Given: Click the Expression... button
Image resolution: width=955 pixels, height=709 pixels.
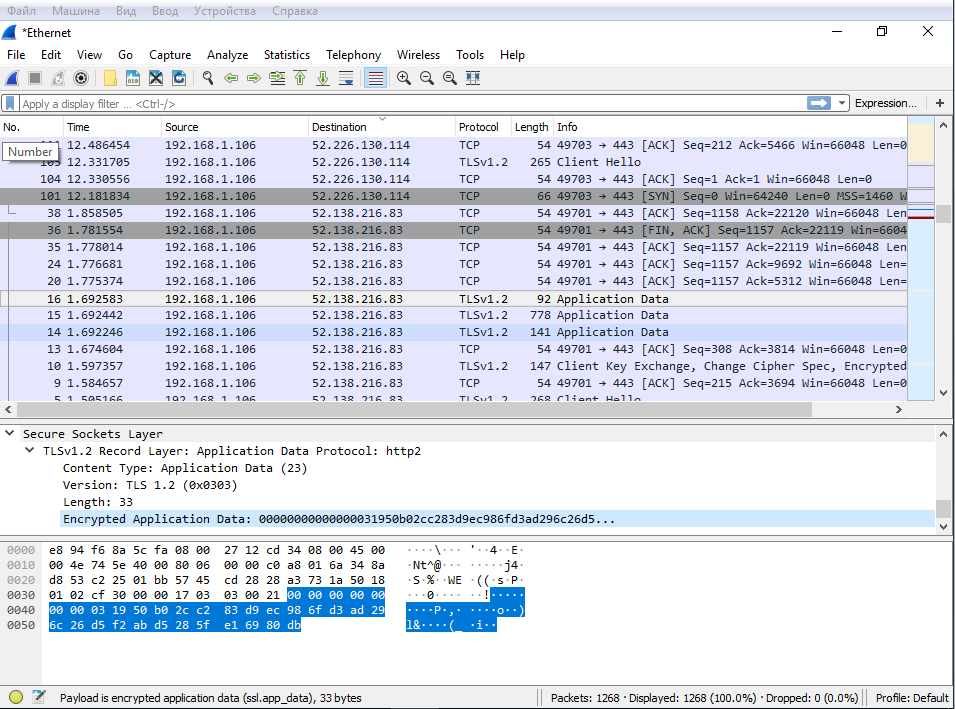Looking at the screenshot, I should coord(886,103).
